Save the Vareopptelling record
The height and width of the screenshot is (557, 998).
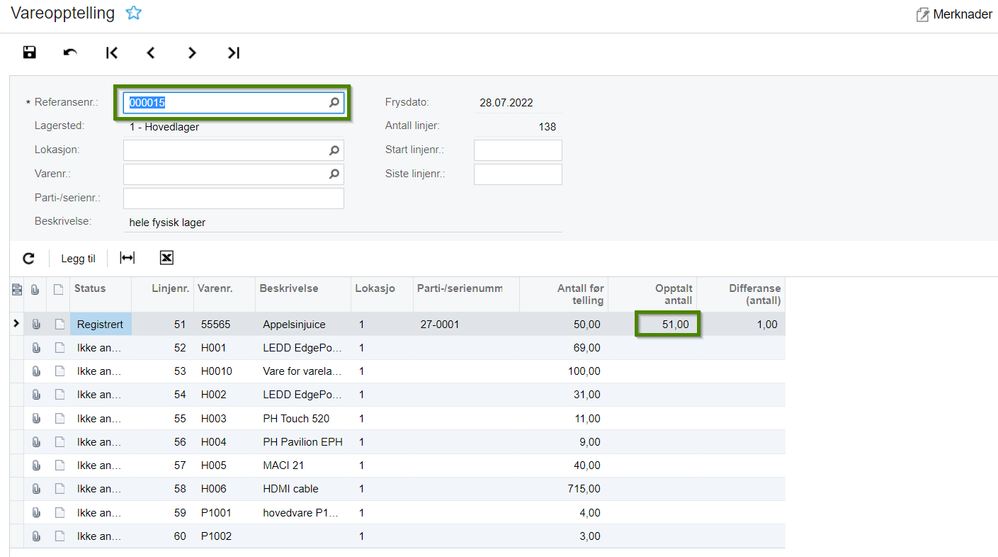[29, 52]
